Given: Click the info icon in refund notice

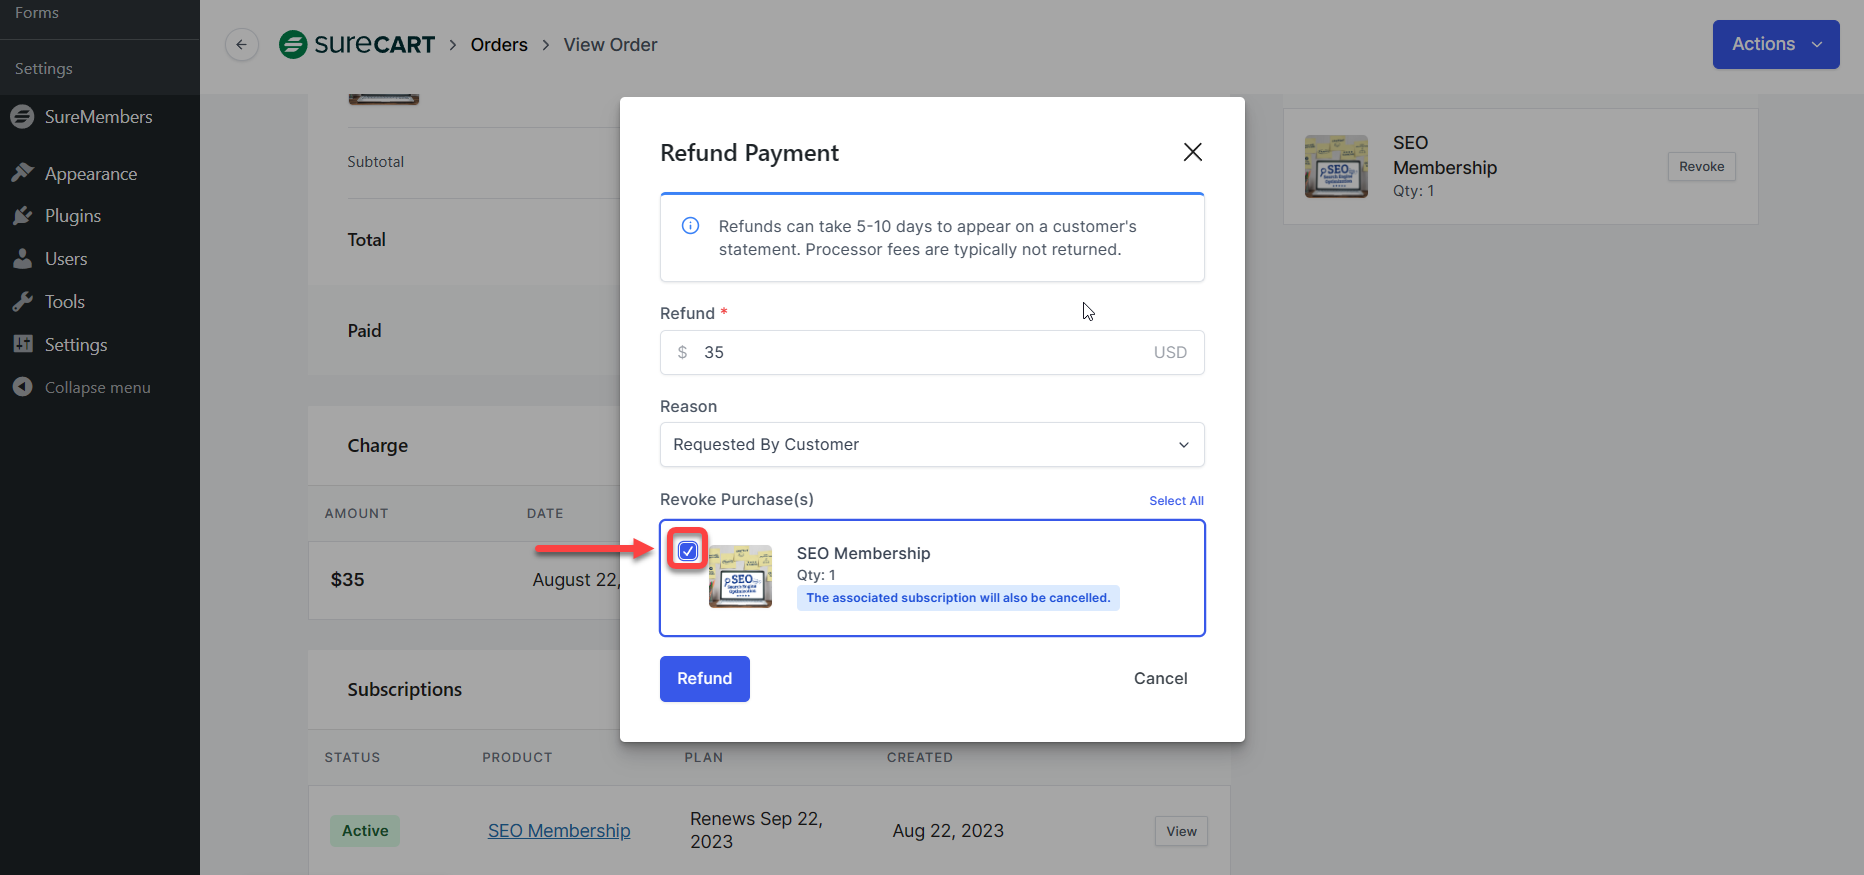Looking at the screenshot, I should [690, 226].
